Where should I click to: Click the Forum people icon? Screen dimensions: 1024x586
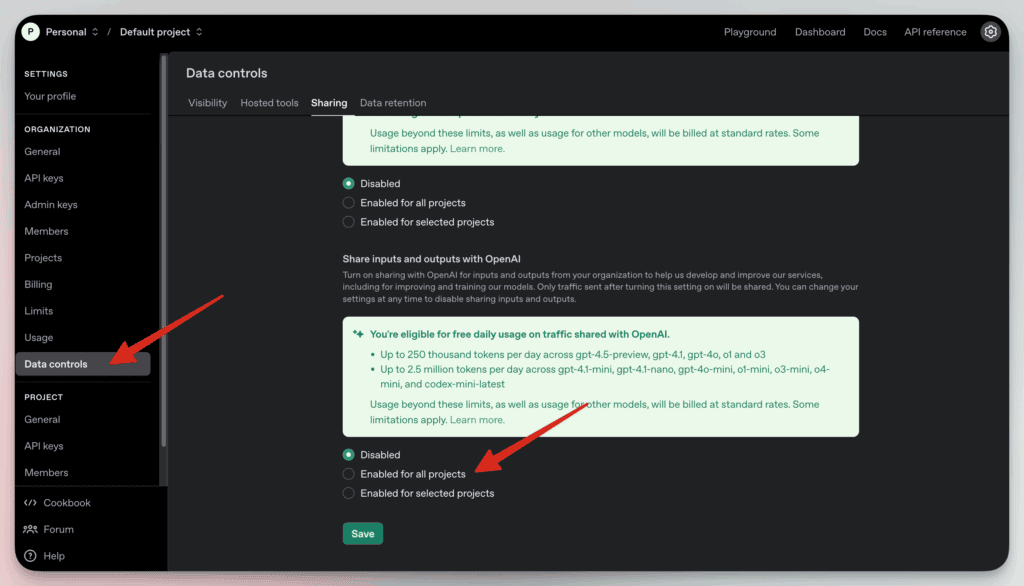pyautogui.click(x=30, y=529)
